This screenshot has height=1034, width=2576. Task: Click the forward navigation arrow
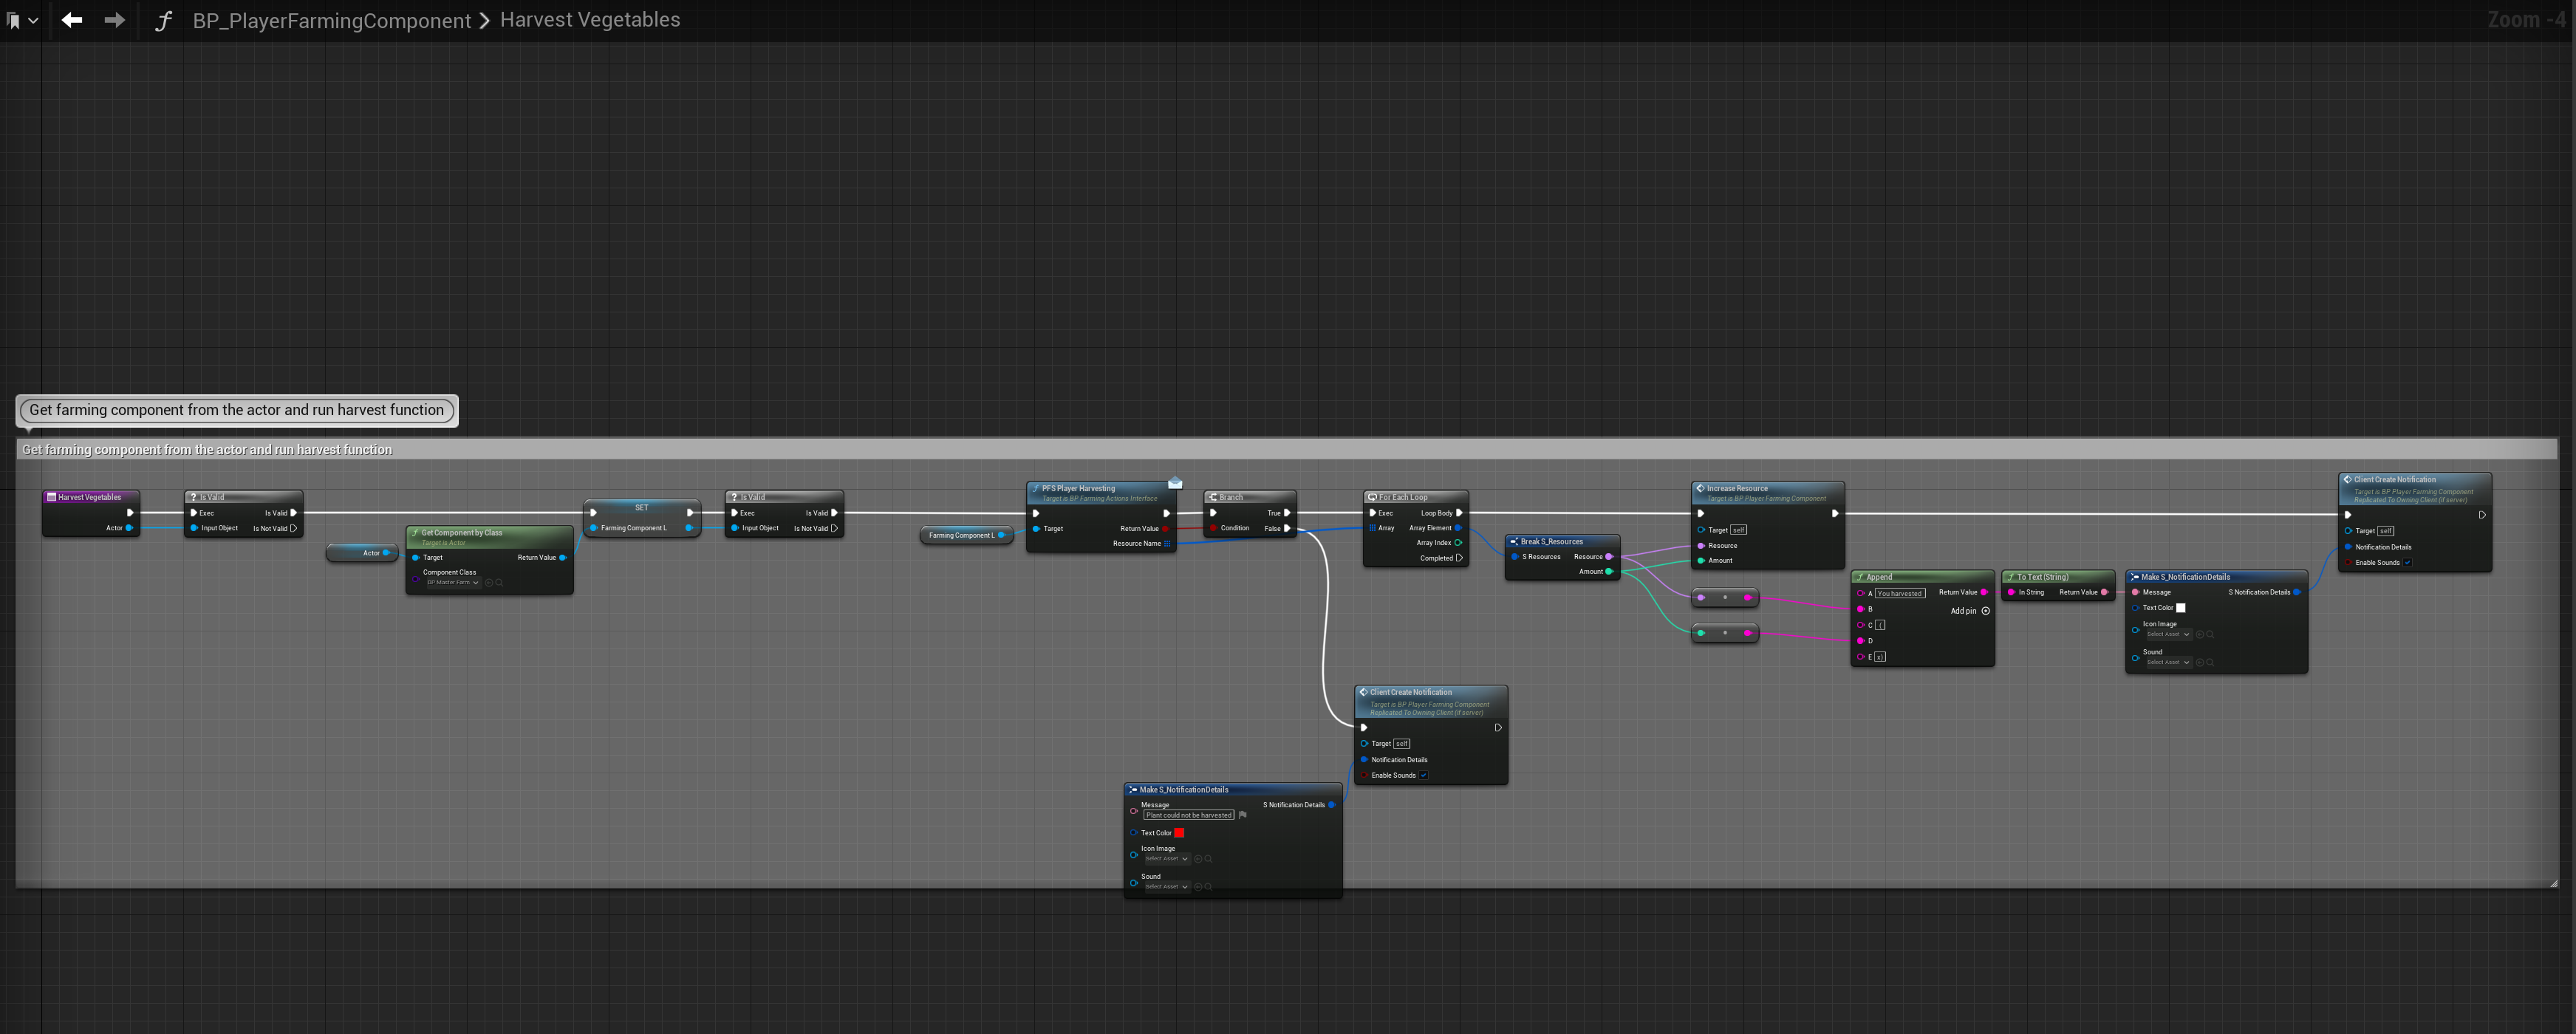point(114,20)
